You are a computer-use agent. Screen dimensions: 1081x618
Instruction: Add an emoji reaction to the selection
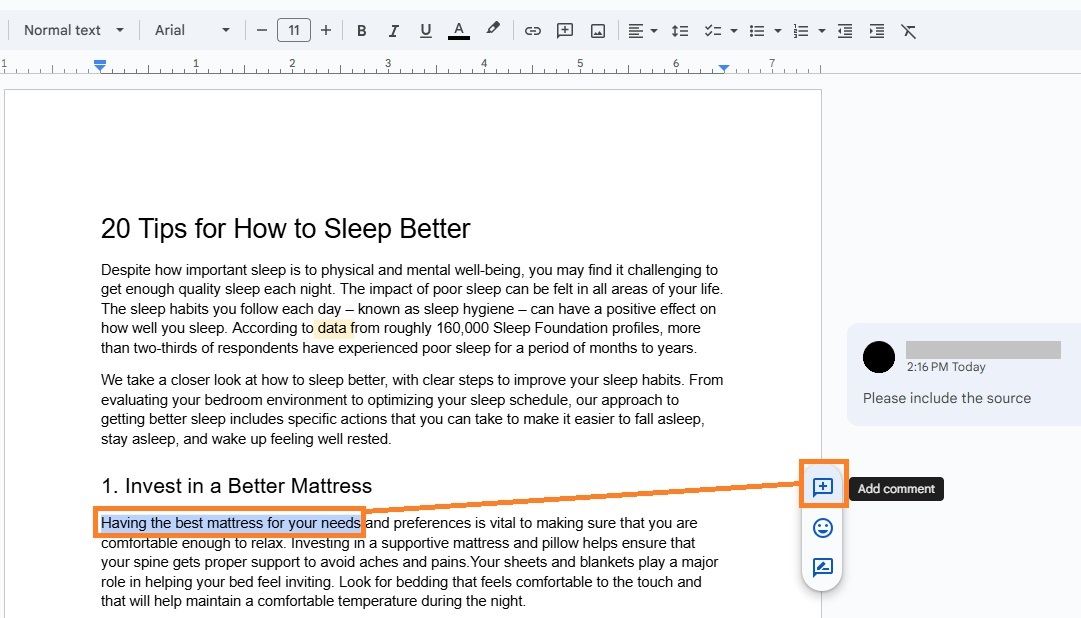point(821,527)
